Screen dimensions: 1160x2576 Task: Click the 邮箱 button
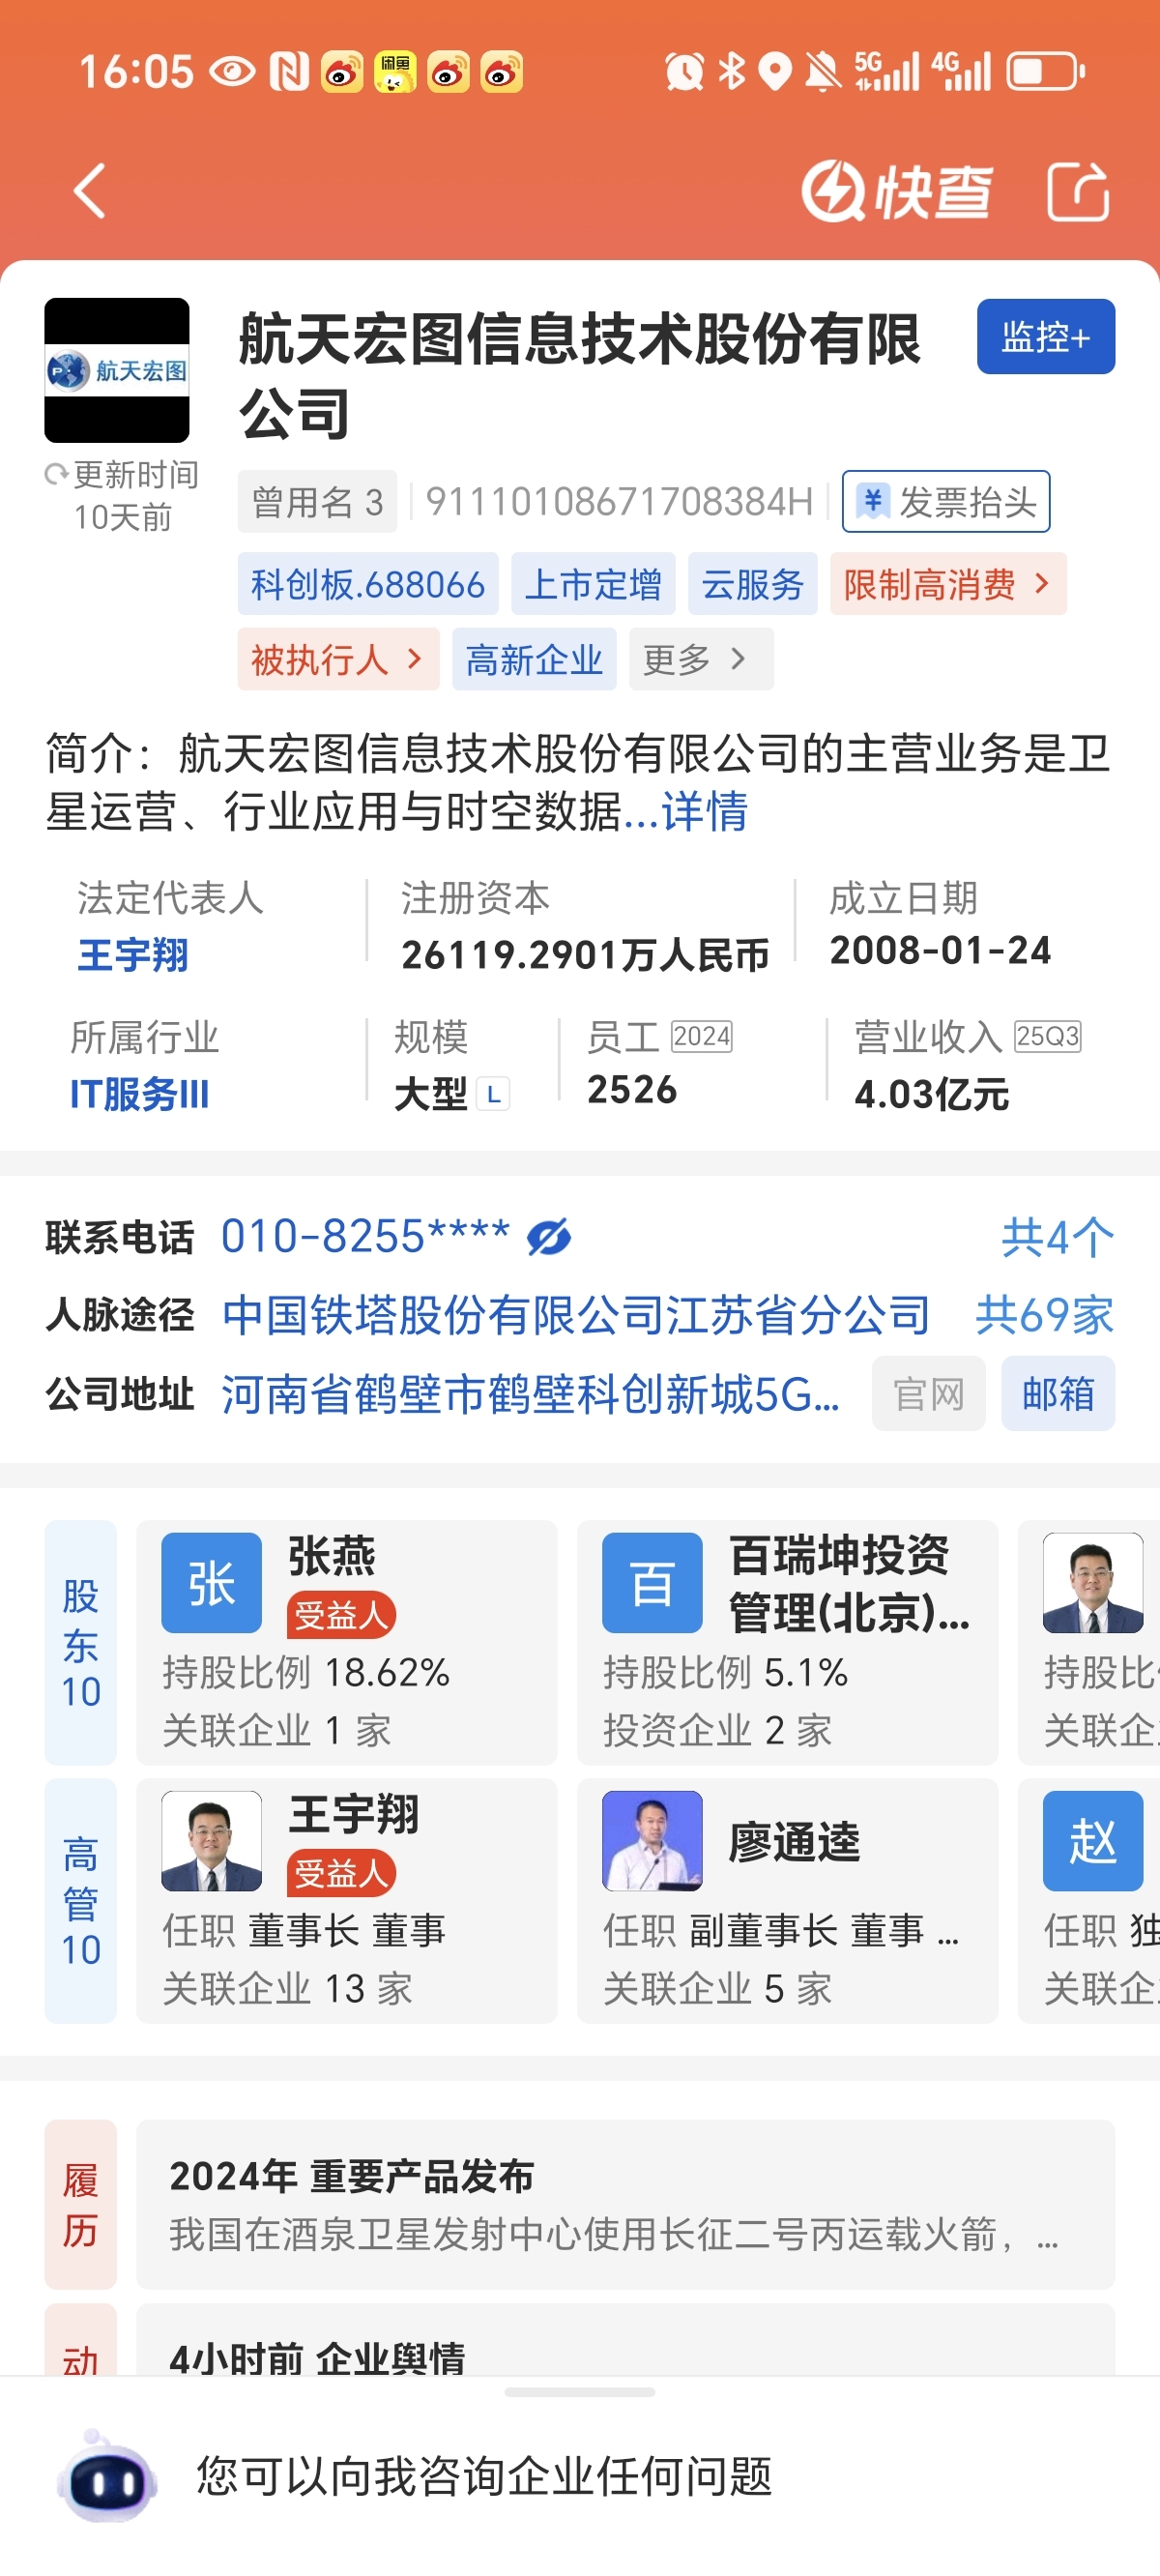click(1058, 1393)
